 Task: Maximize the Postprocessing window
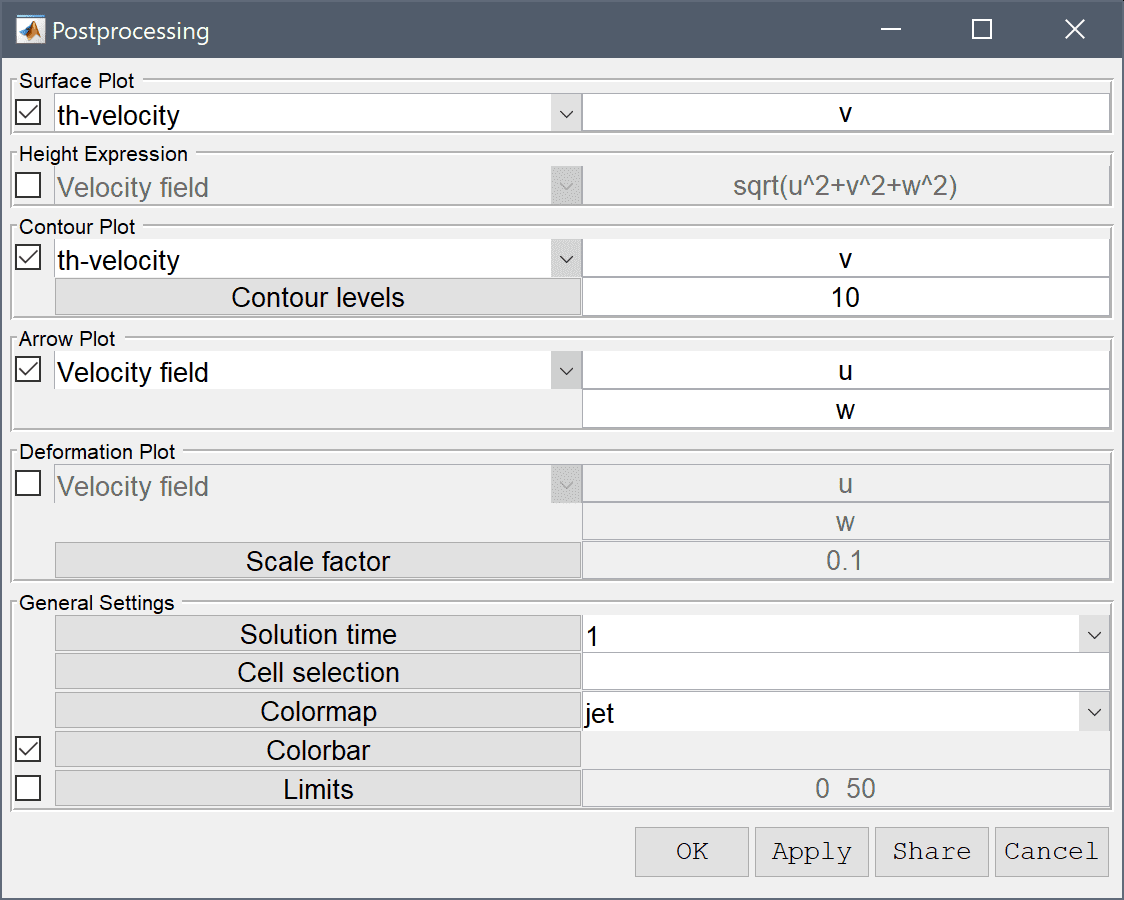982,29
